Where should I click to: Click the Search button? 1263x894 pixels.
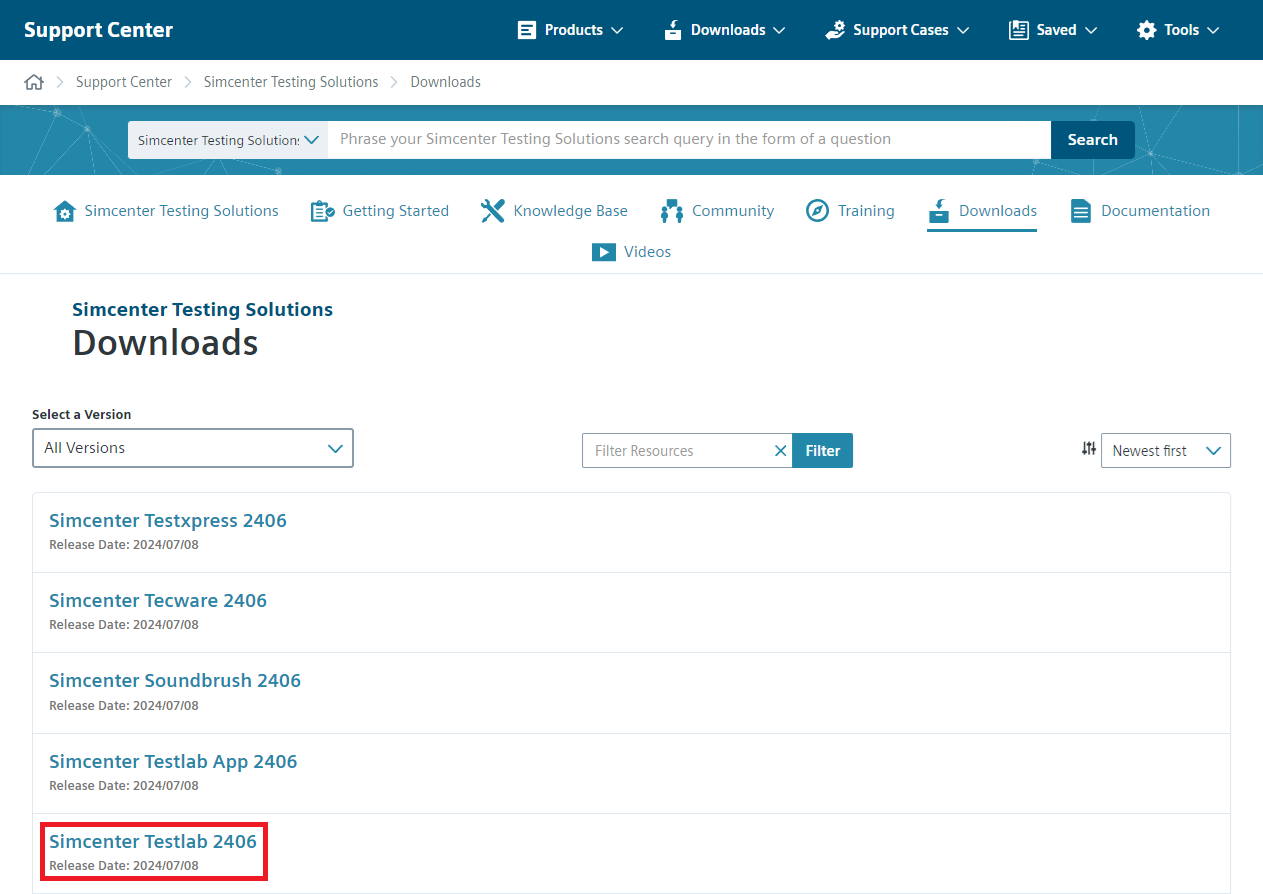click(x=1092, y=139)
